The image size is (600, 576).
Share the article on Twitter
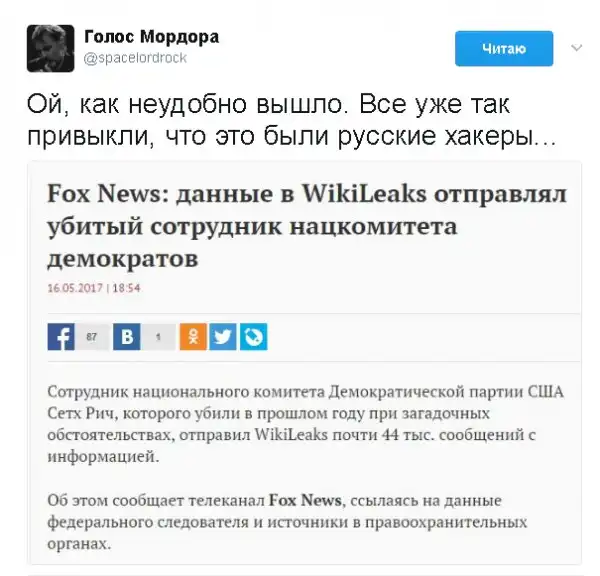click(223, 337)
